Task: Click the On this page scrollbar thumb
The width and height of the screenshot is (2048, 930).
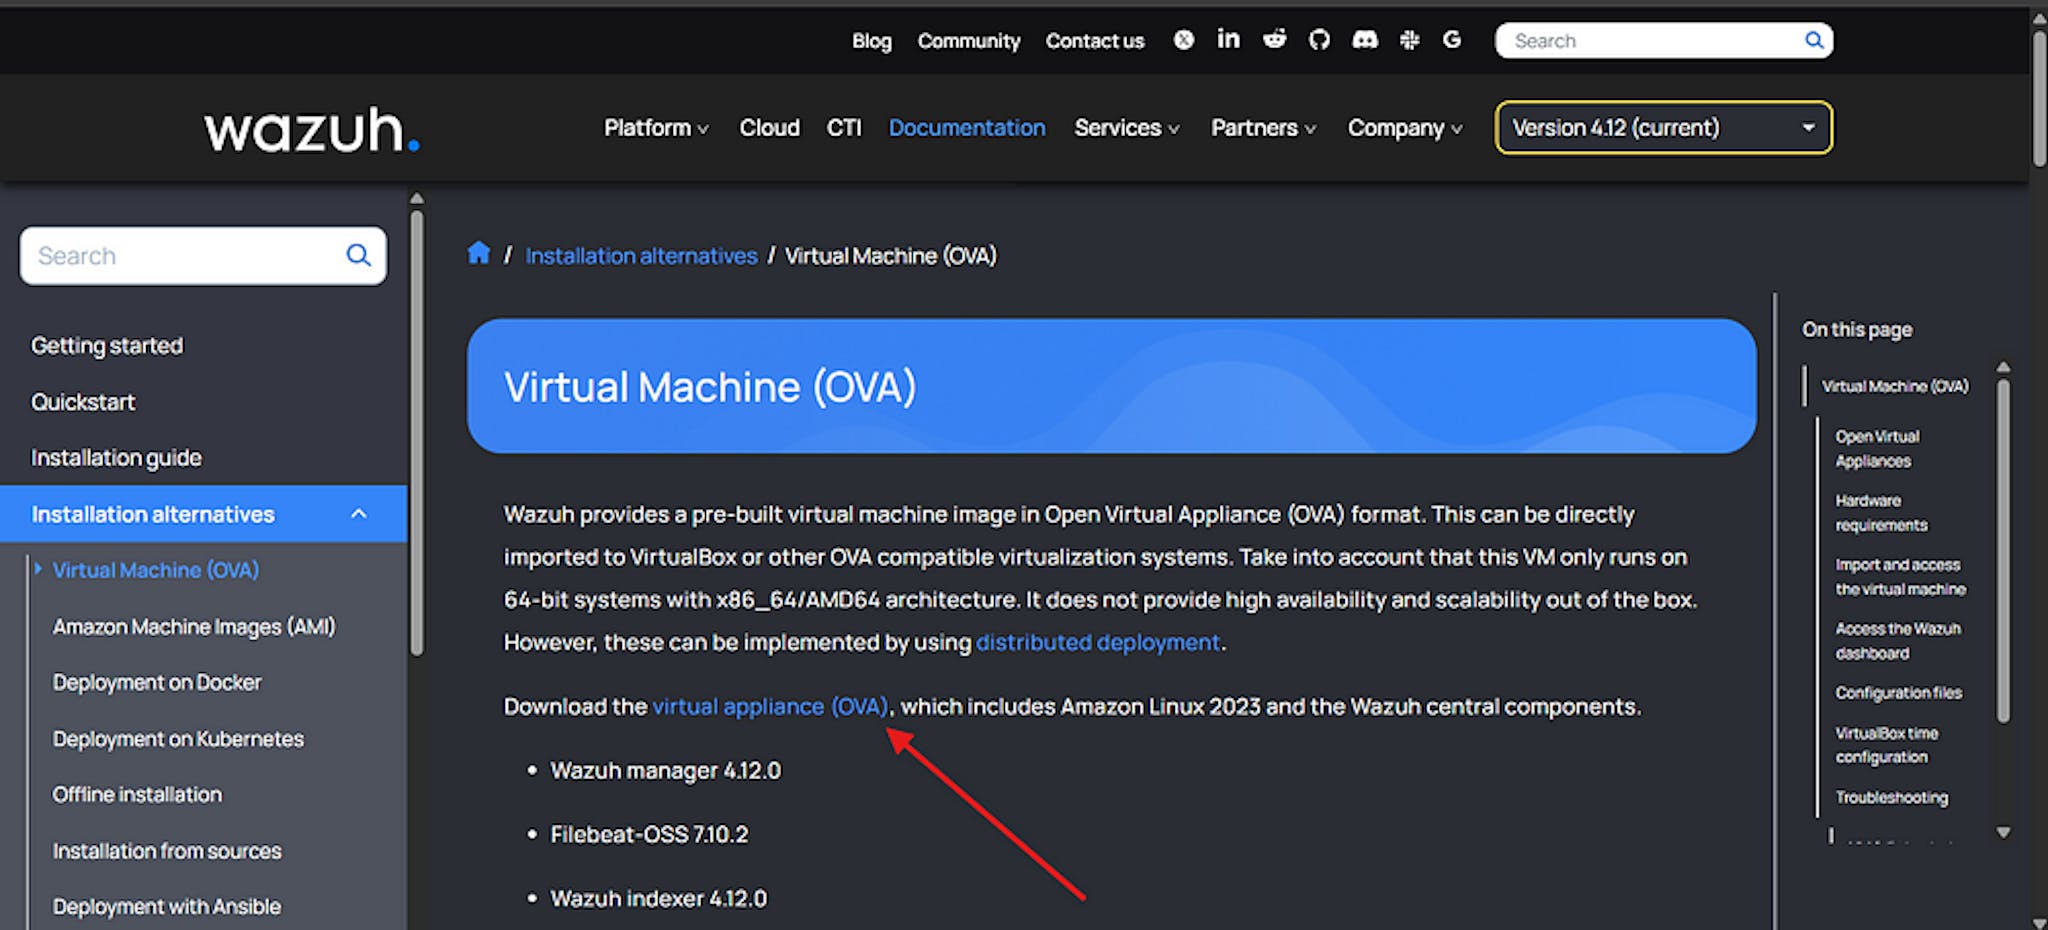Action: 2003,550
